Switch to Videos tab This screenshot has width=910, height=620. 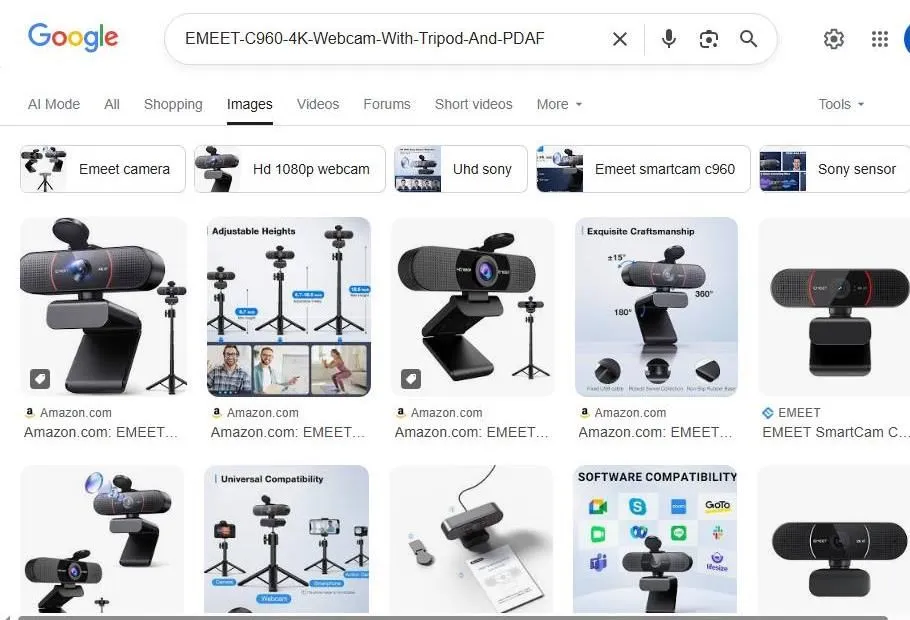click(x=318, y=104)
